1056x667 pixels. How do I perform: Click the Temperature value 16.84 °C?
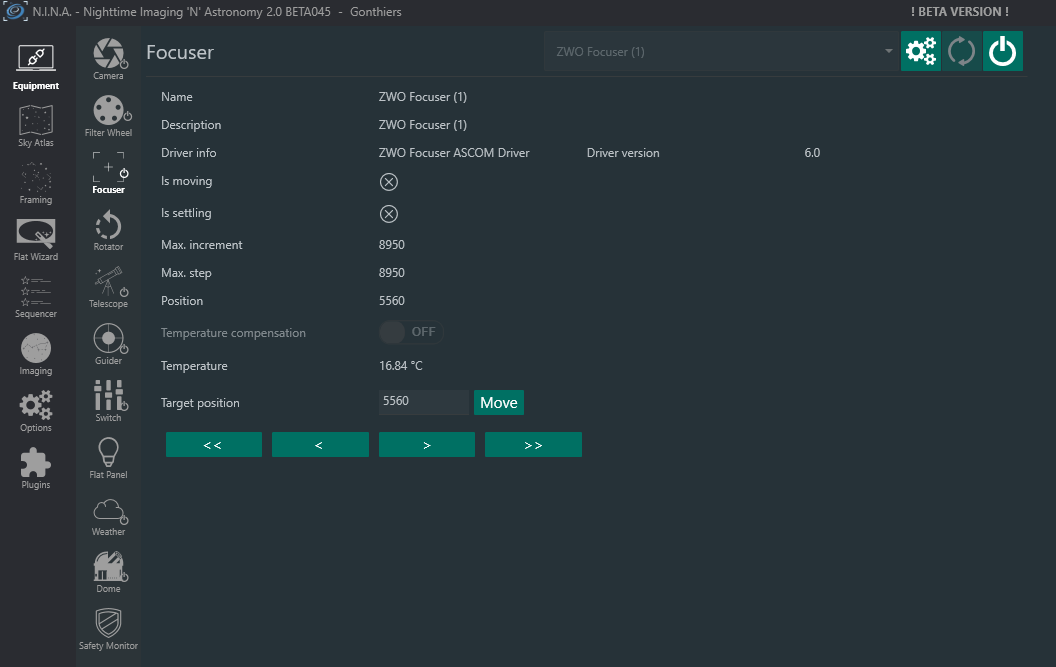pyautogui.click(x=401, y=366)
